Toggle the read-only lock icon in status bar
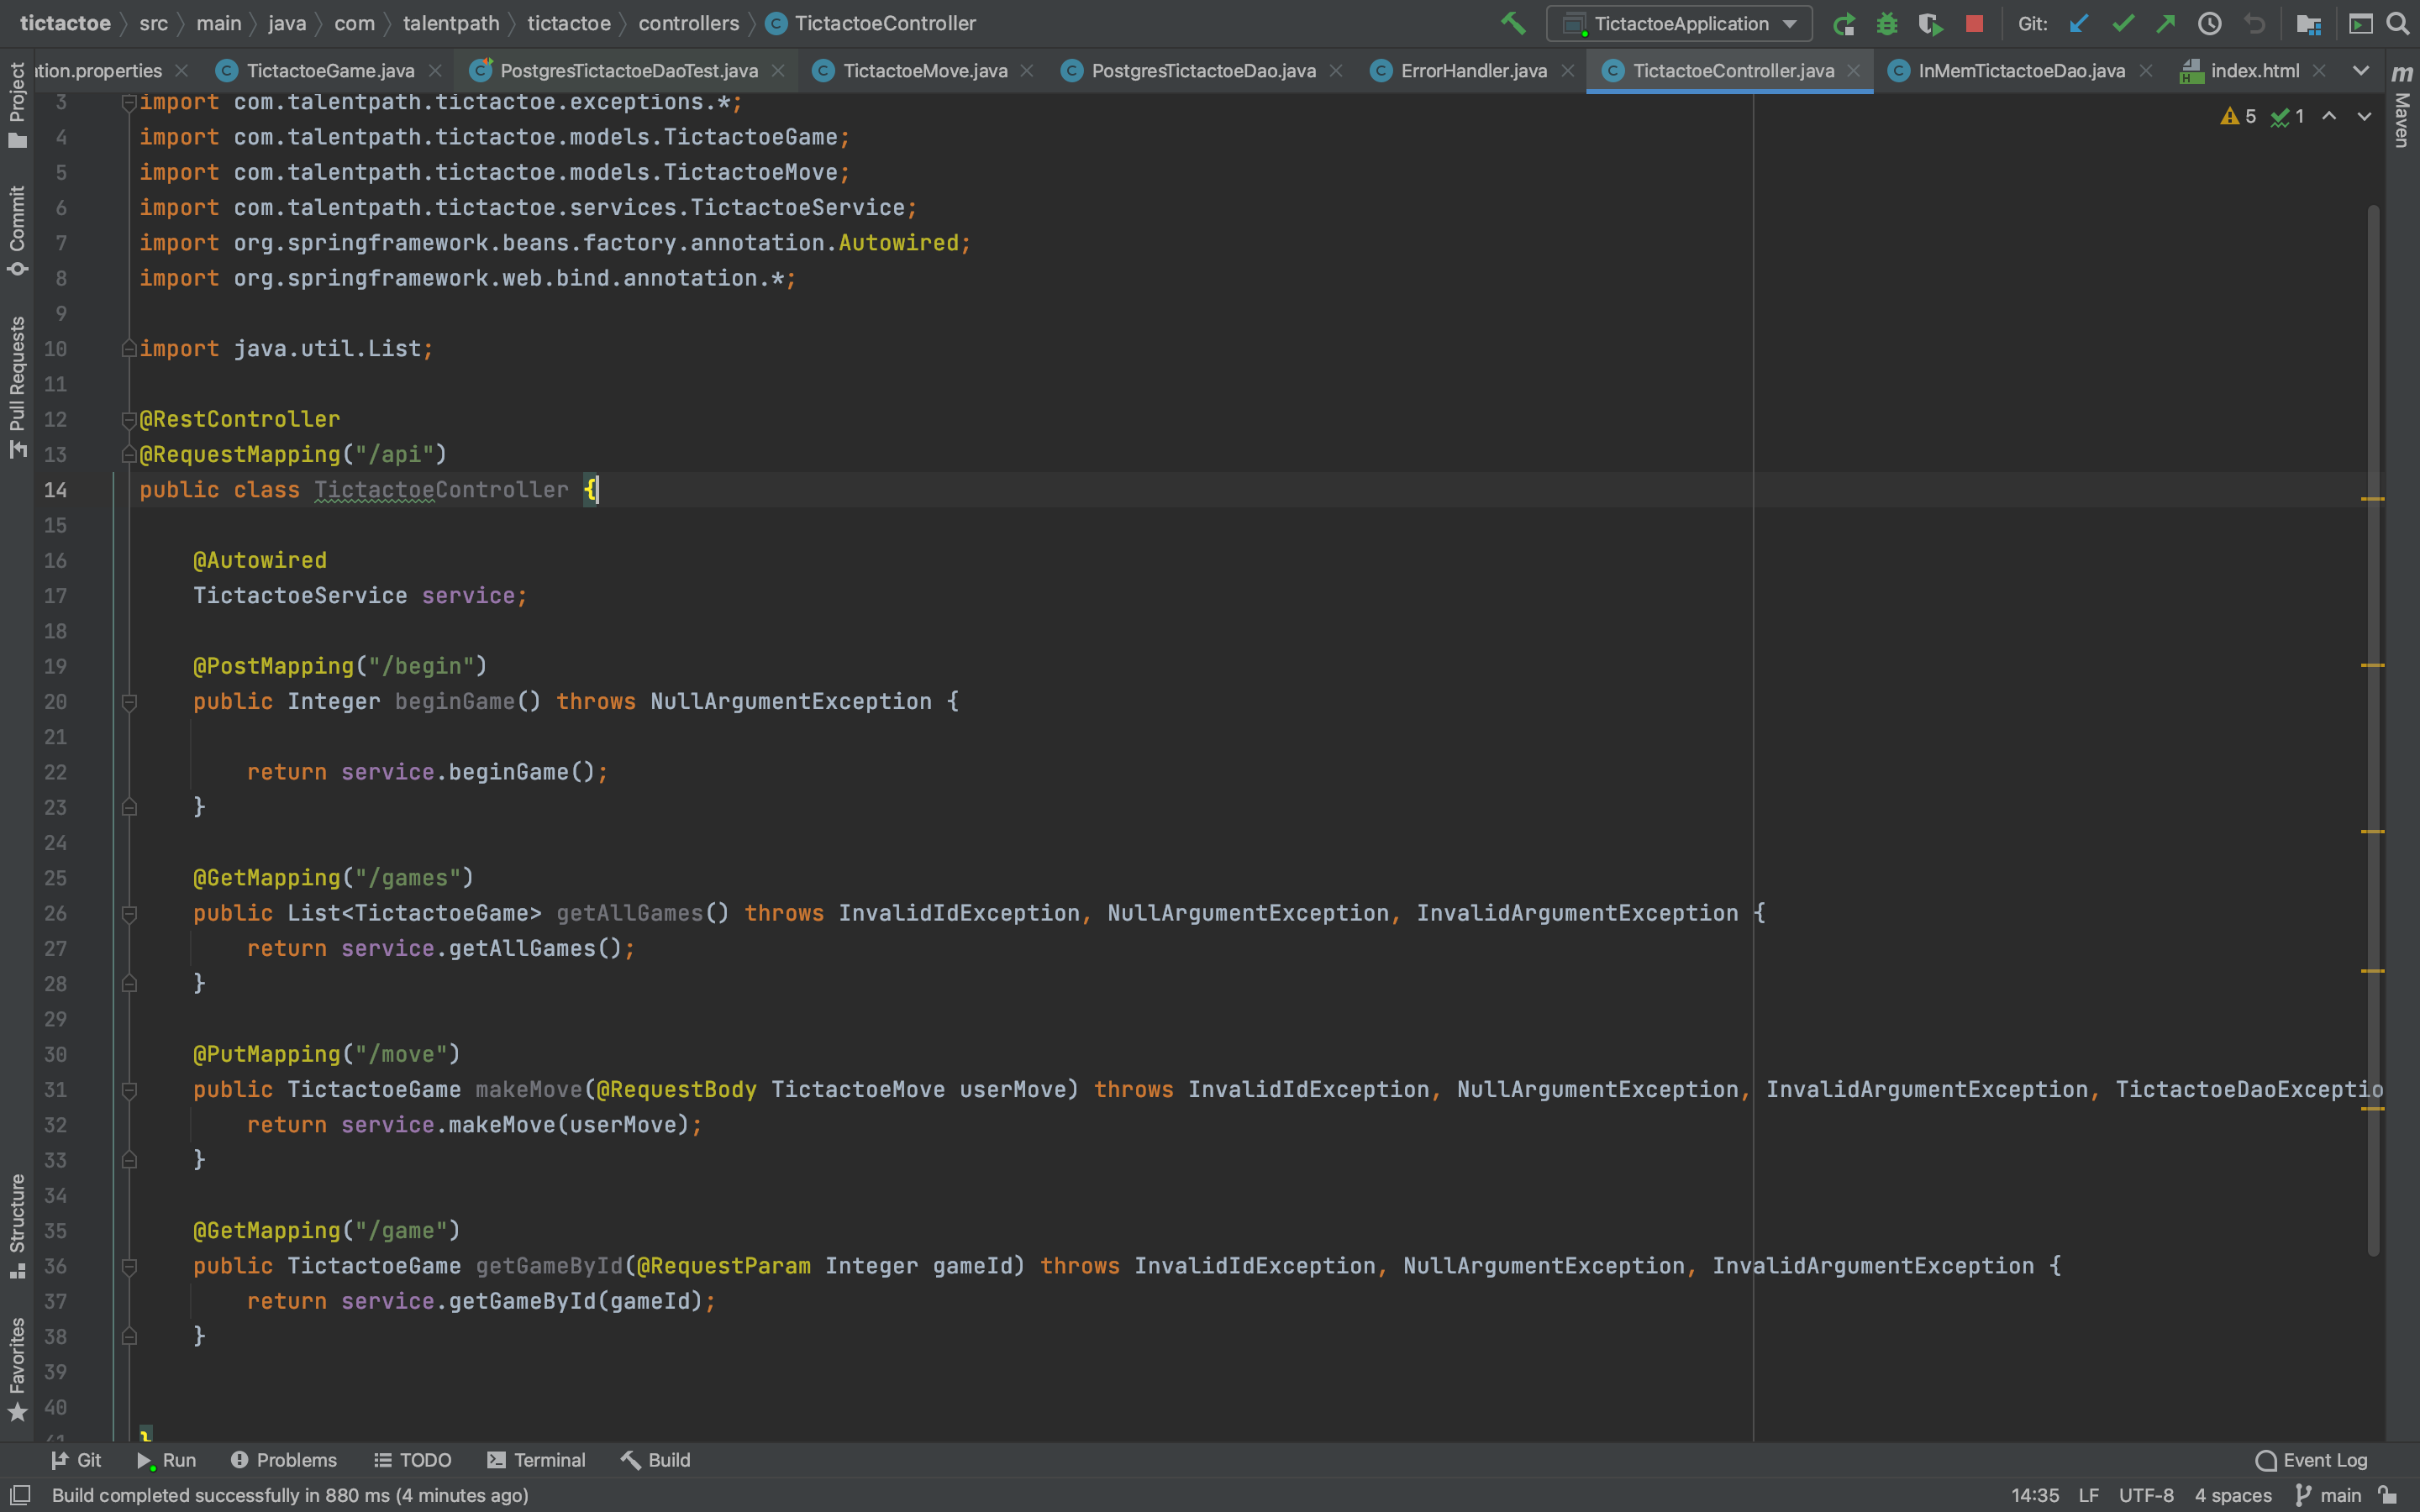Image resolution: width=2420 pixels, height=1512 pixels. point(2388,1495)
